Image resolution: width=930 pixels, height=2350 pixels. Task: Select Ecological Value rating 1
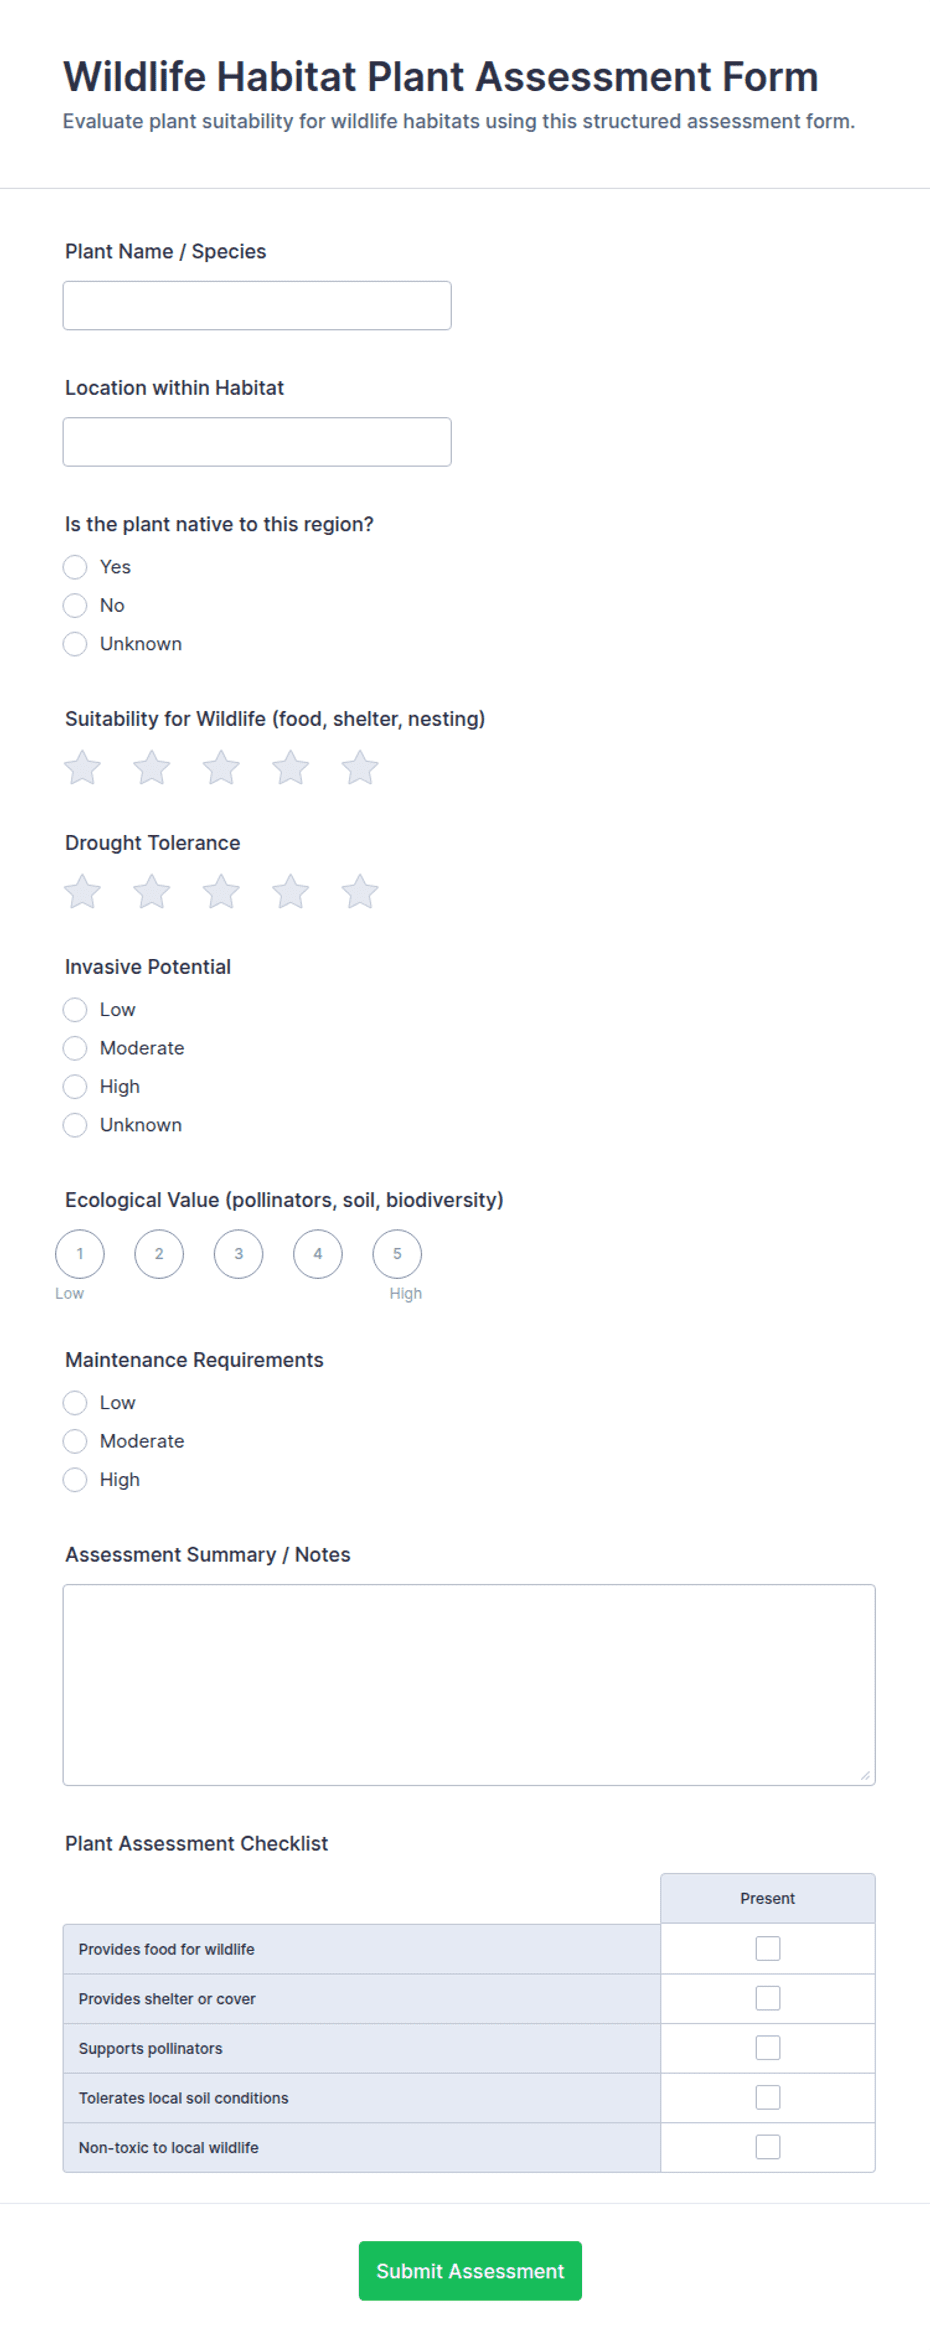[x=80, y=1254]
